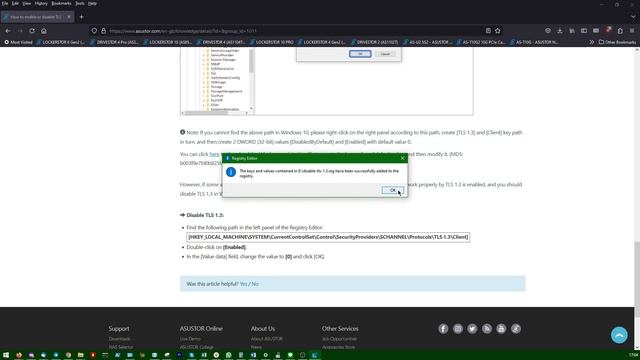Open the LOCKERSTOR 10 PRO bookmark
The width and height of the screenshot is (640, 360).
tap(271, 42)
